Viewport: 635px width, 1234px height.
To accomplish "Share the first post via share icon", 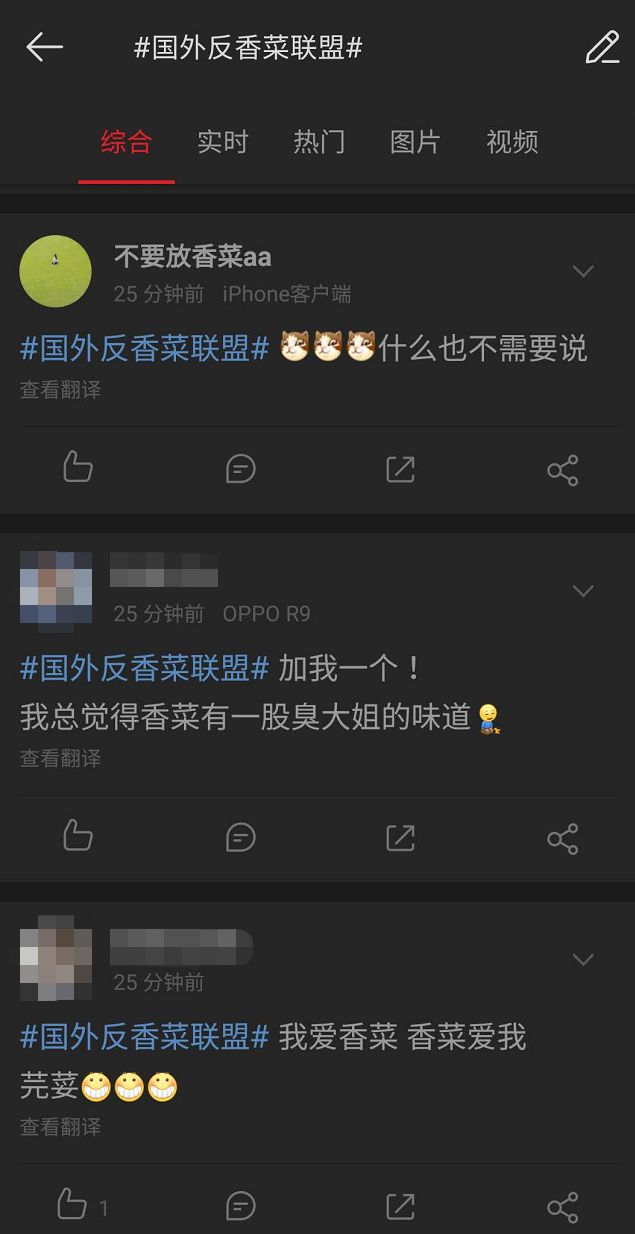I will click(x=562, y=469).
